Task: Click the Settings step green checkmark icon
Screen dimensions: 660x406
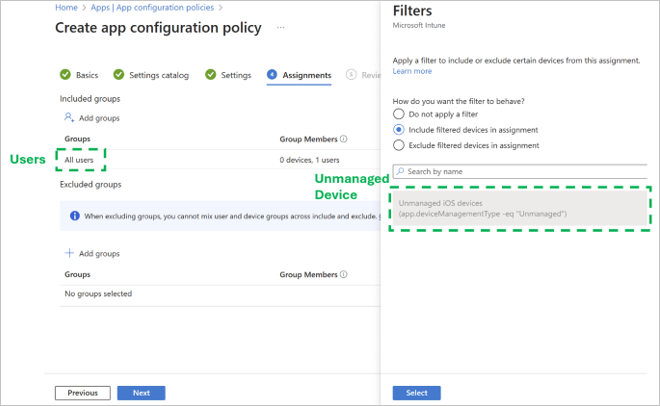Action: (x=211, y=74)
